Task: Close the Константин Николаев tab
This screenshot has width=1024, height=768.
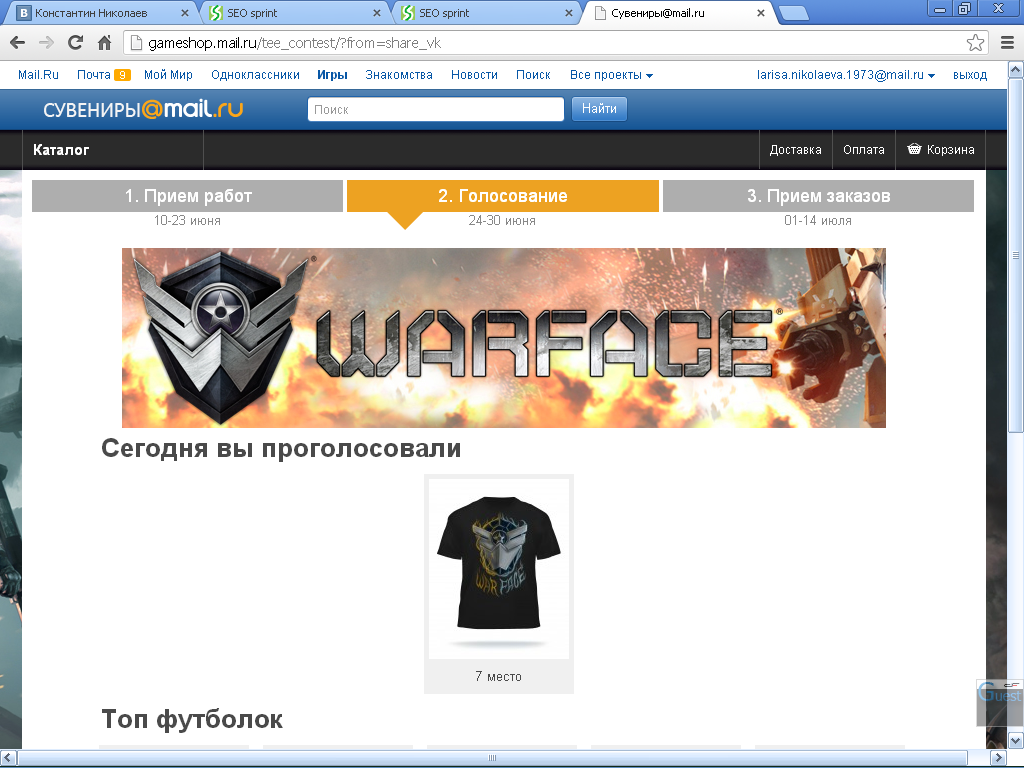Action: click(x=185, y=13)
